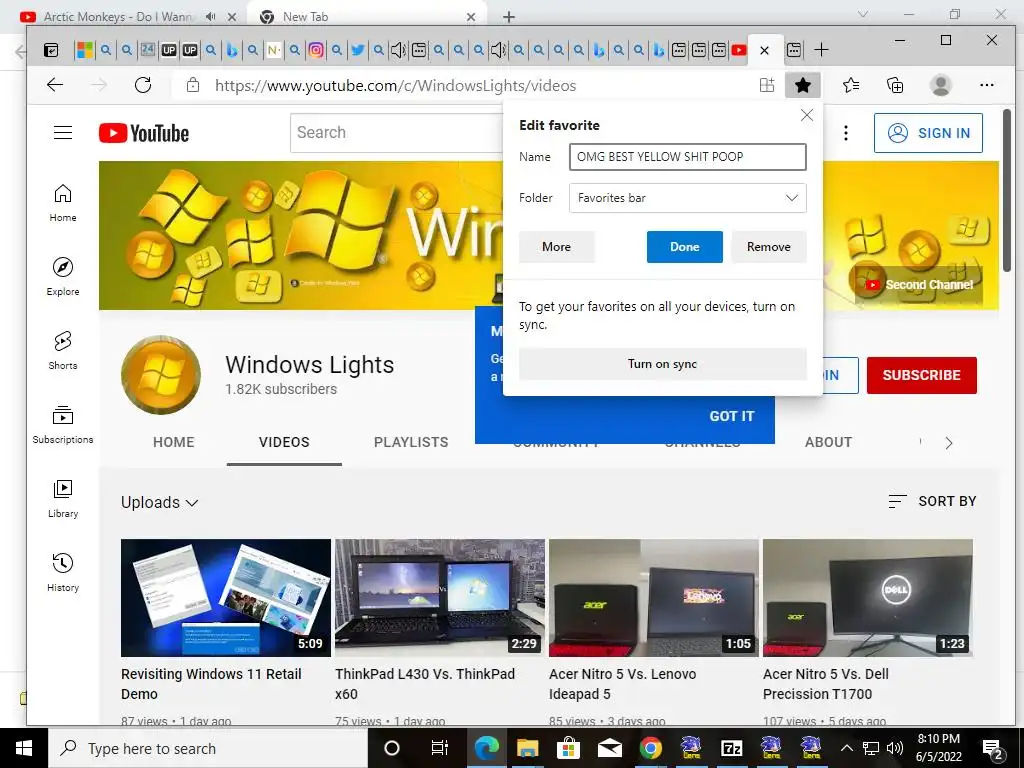Image resolution: width=1024 pixels, height=768 pixels.
Task: Remove the favorite
Action: [769, 247]
